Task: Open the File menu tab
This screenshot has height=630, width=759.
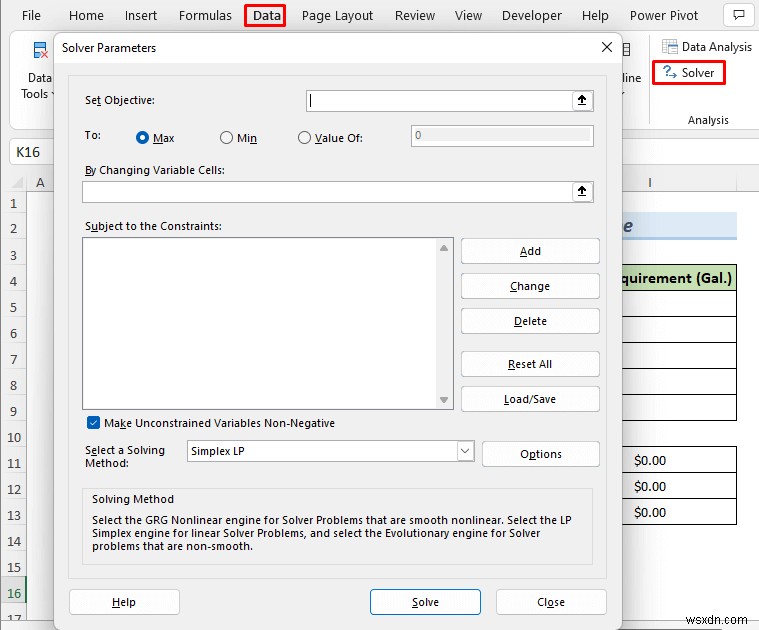Action: (x=31, y=15)
